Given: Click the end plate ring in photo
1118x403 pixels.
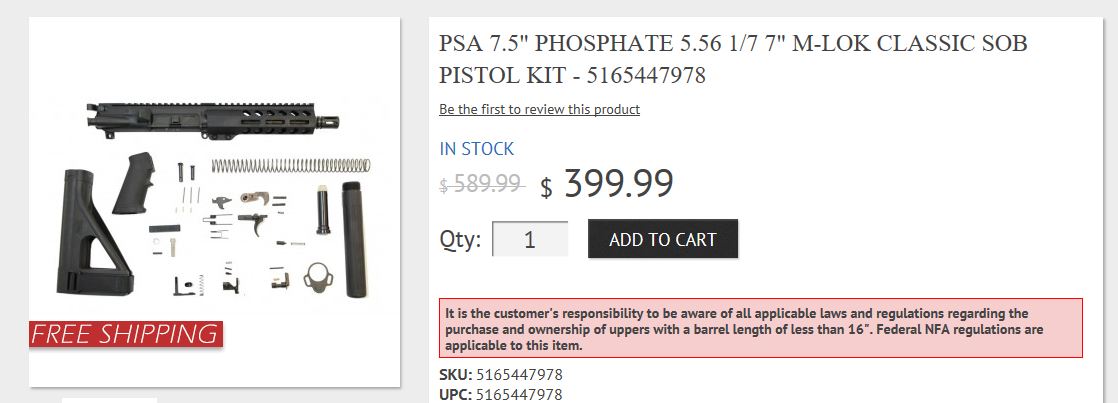Looking at the screenshot, I should 317,277.
